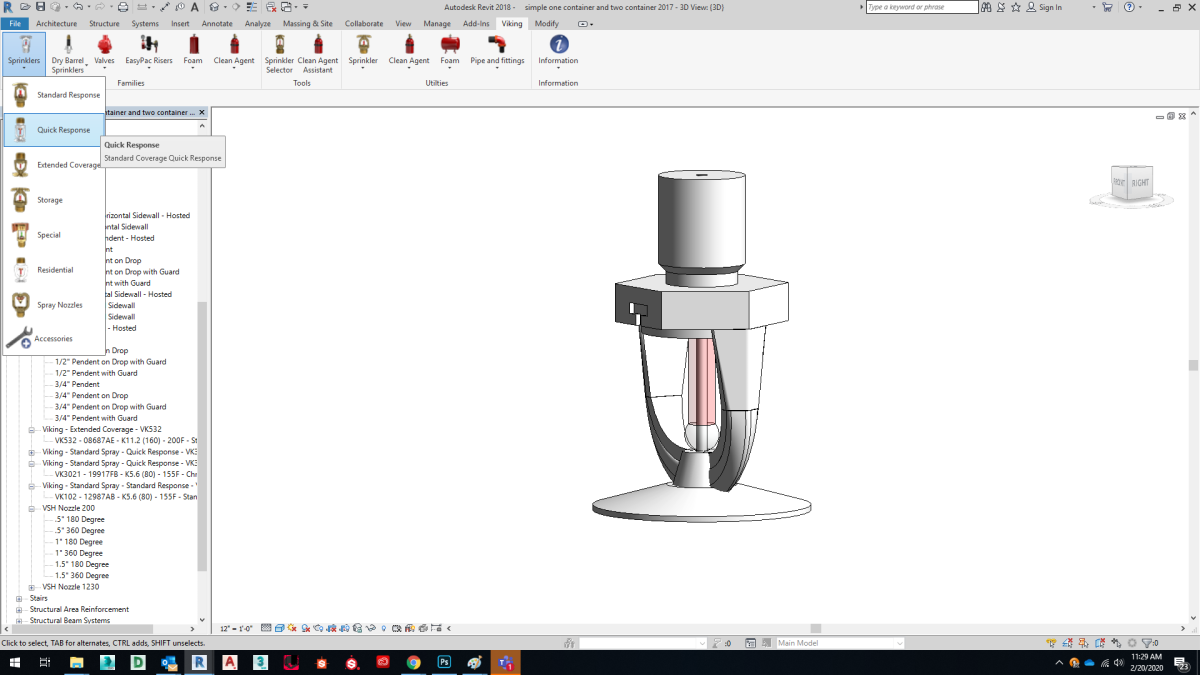The height and width of the screenshot is (675, 1200).
Task: Open Sprinkler utilities dropdown
Action: tap(363, 54)
